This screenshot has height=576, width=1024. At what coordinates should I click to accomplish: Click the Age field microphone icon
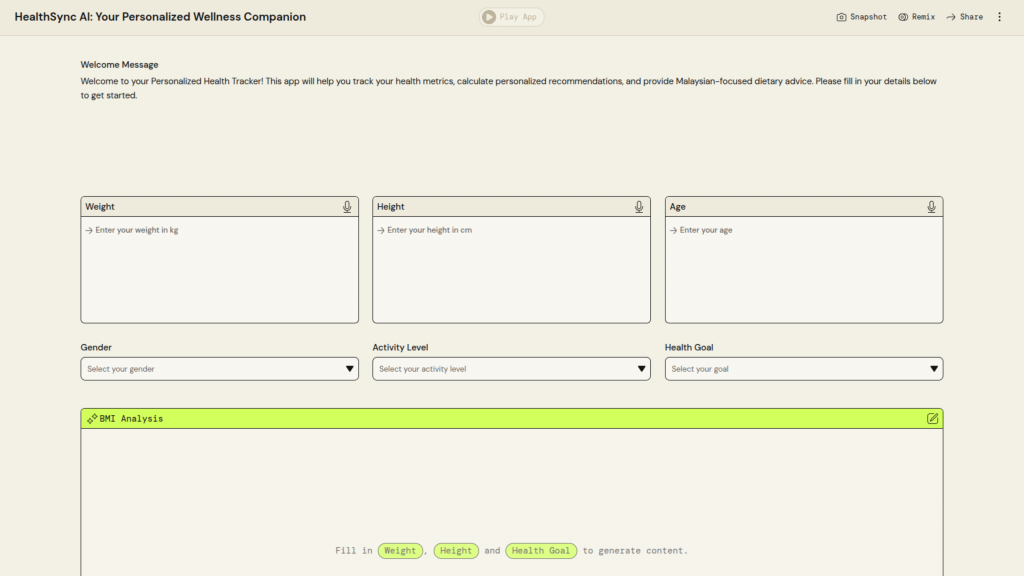click(931, 207)
